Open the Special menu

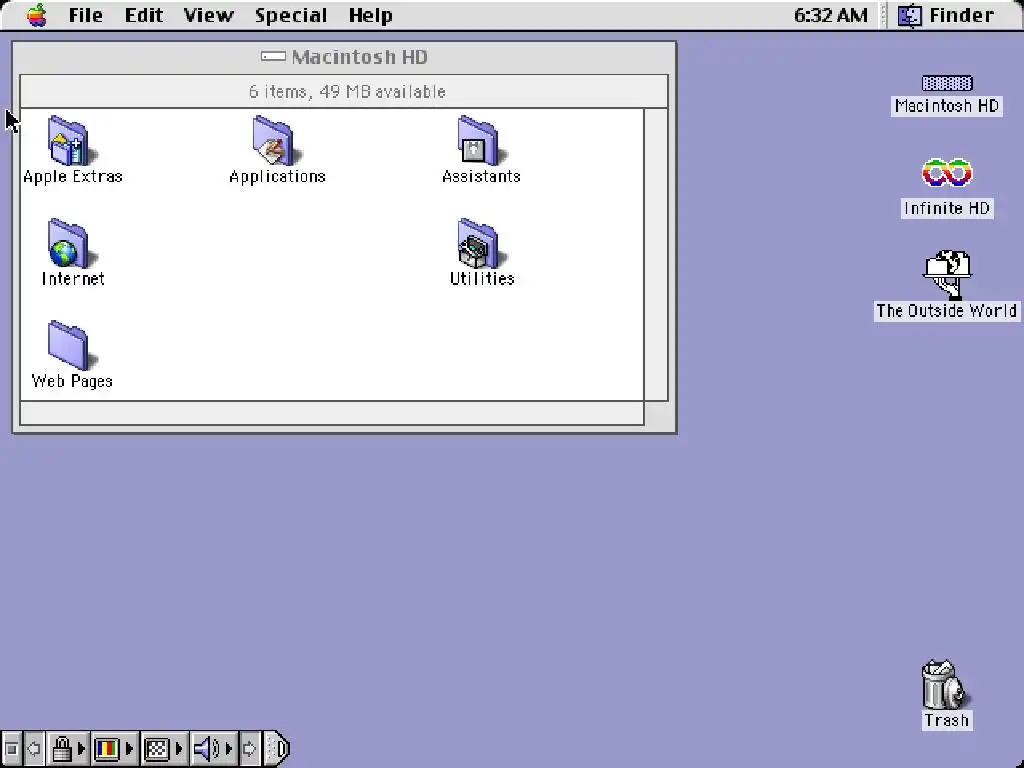click(x=291, y=15)
